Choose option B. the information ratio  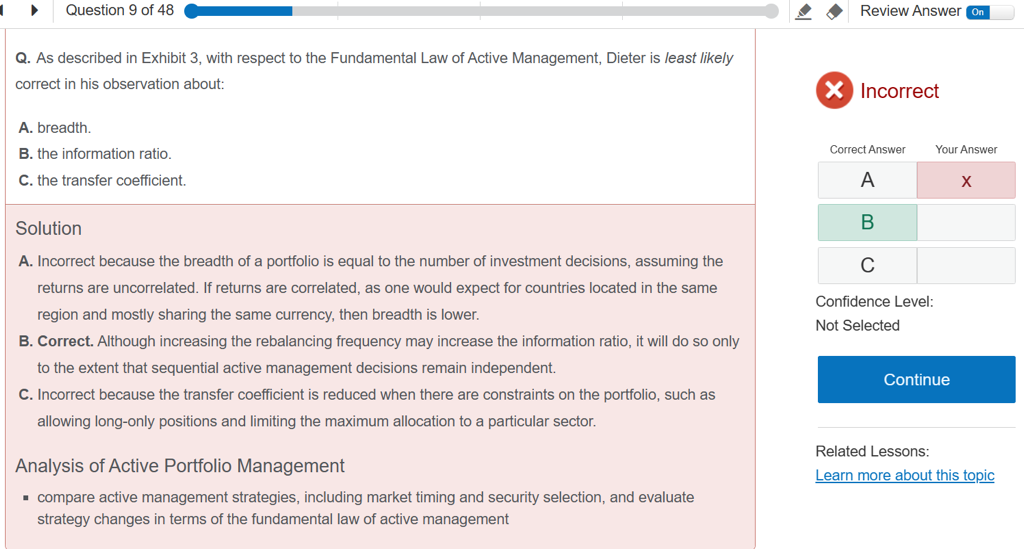tap(95, 154)
